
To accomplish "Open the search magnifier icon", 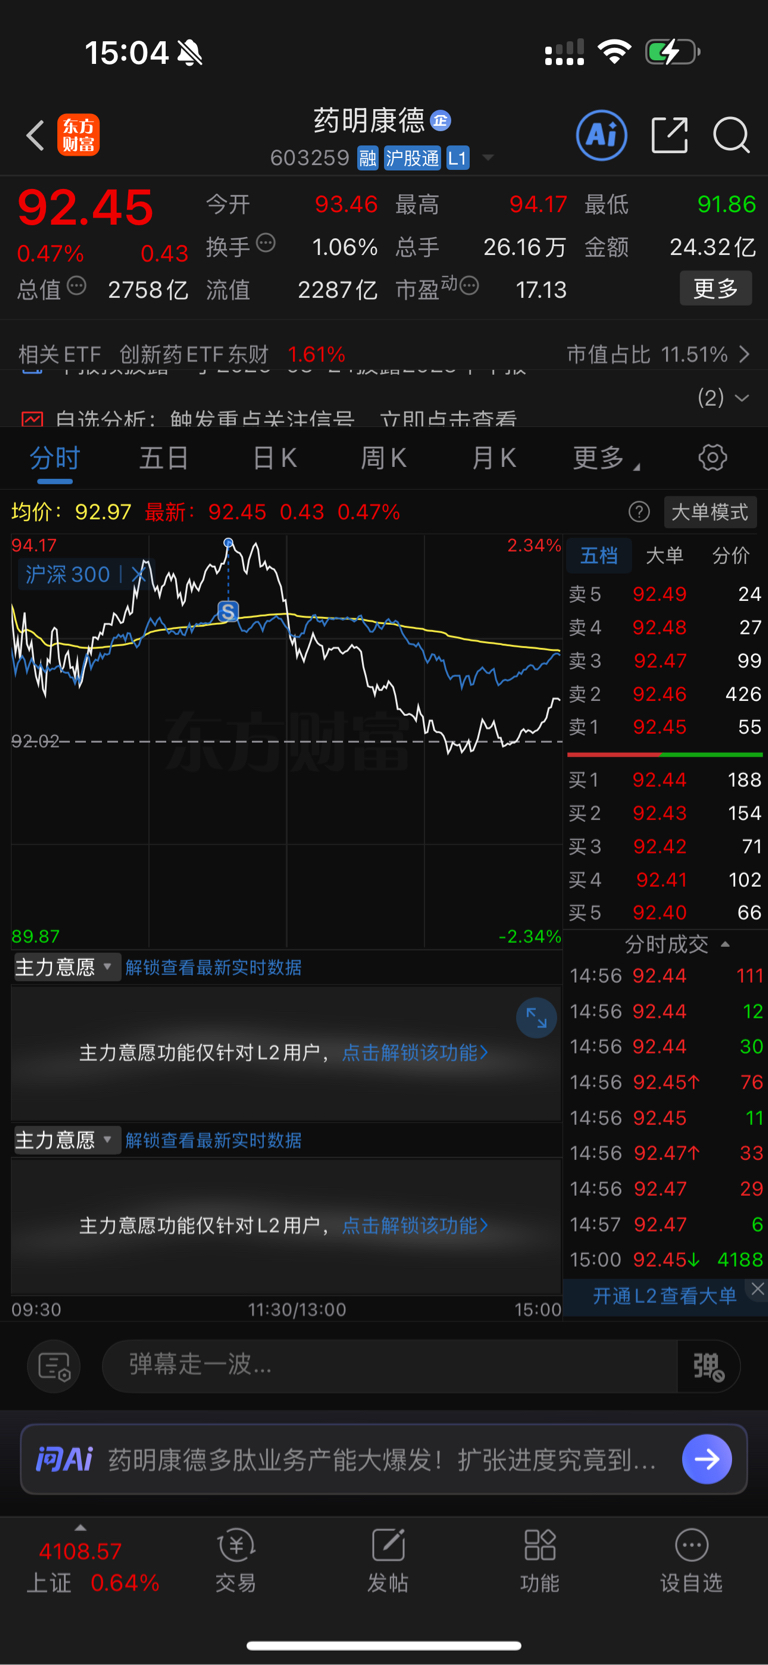I will point(731,135).
